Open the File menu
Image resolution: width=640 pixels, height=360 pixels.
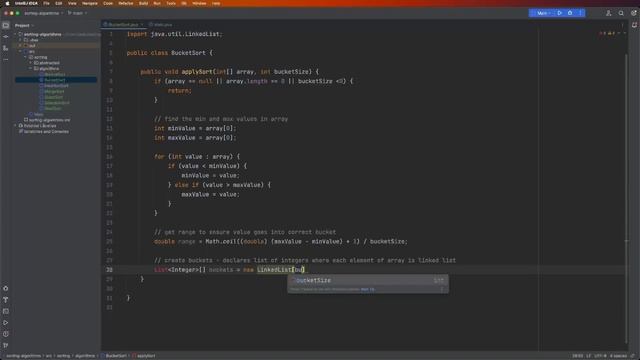point(46,3)
